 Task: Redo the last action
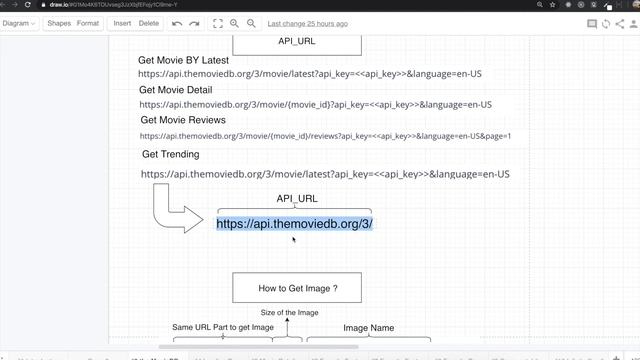[x=194, y=24]
